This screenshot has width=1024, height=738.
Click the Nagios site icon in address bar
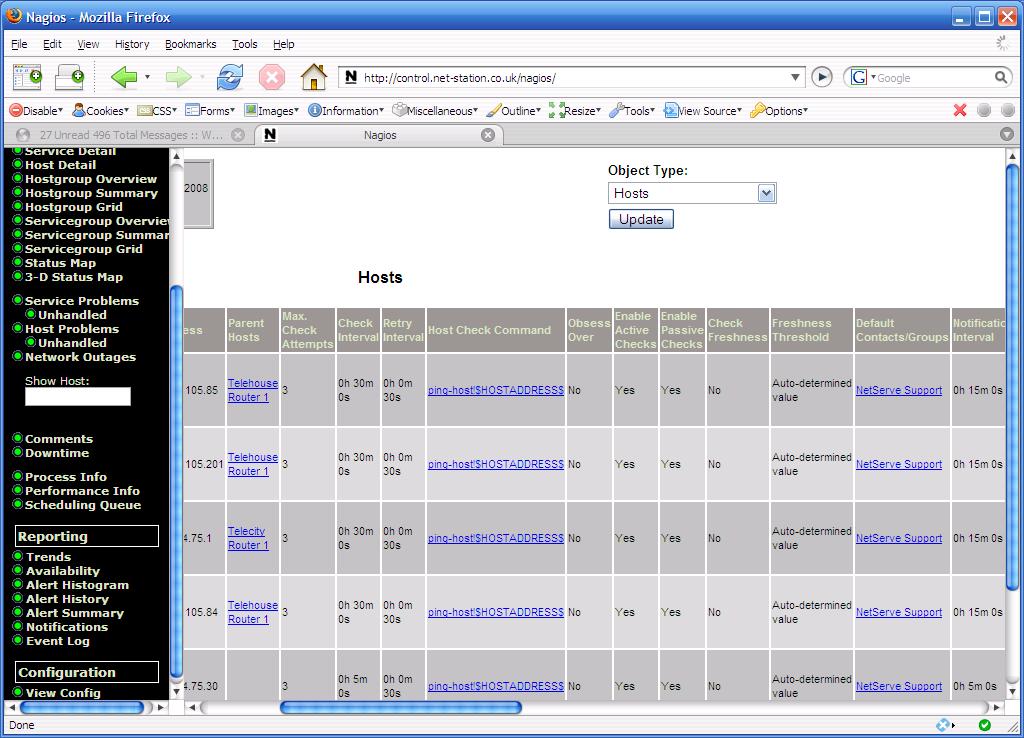pyautogui.click(x=351, y=78)
